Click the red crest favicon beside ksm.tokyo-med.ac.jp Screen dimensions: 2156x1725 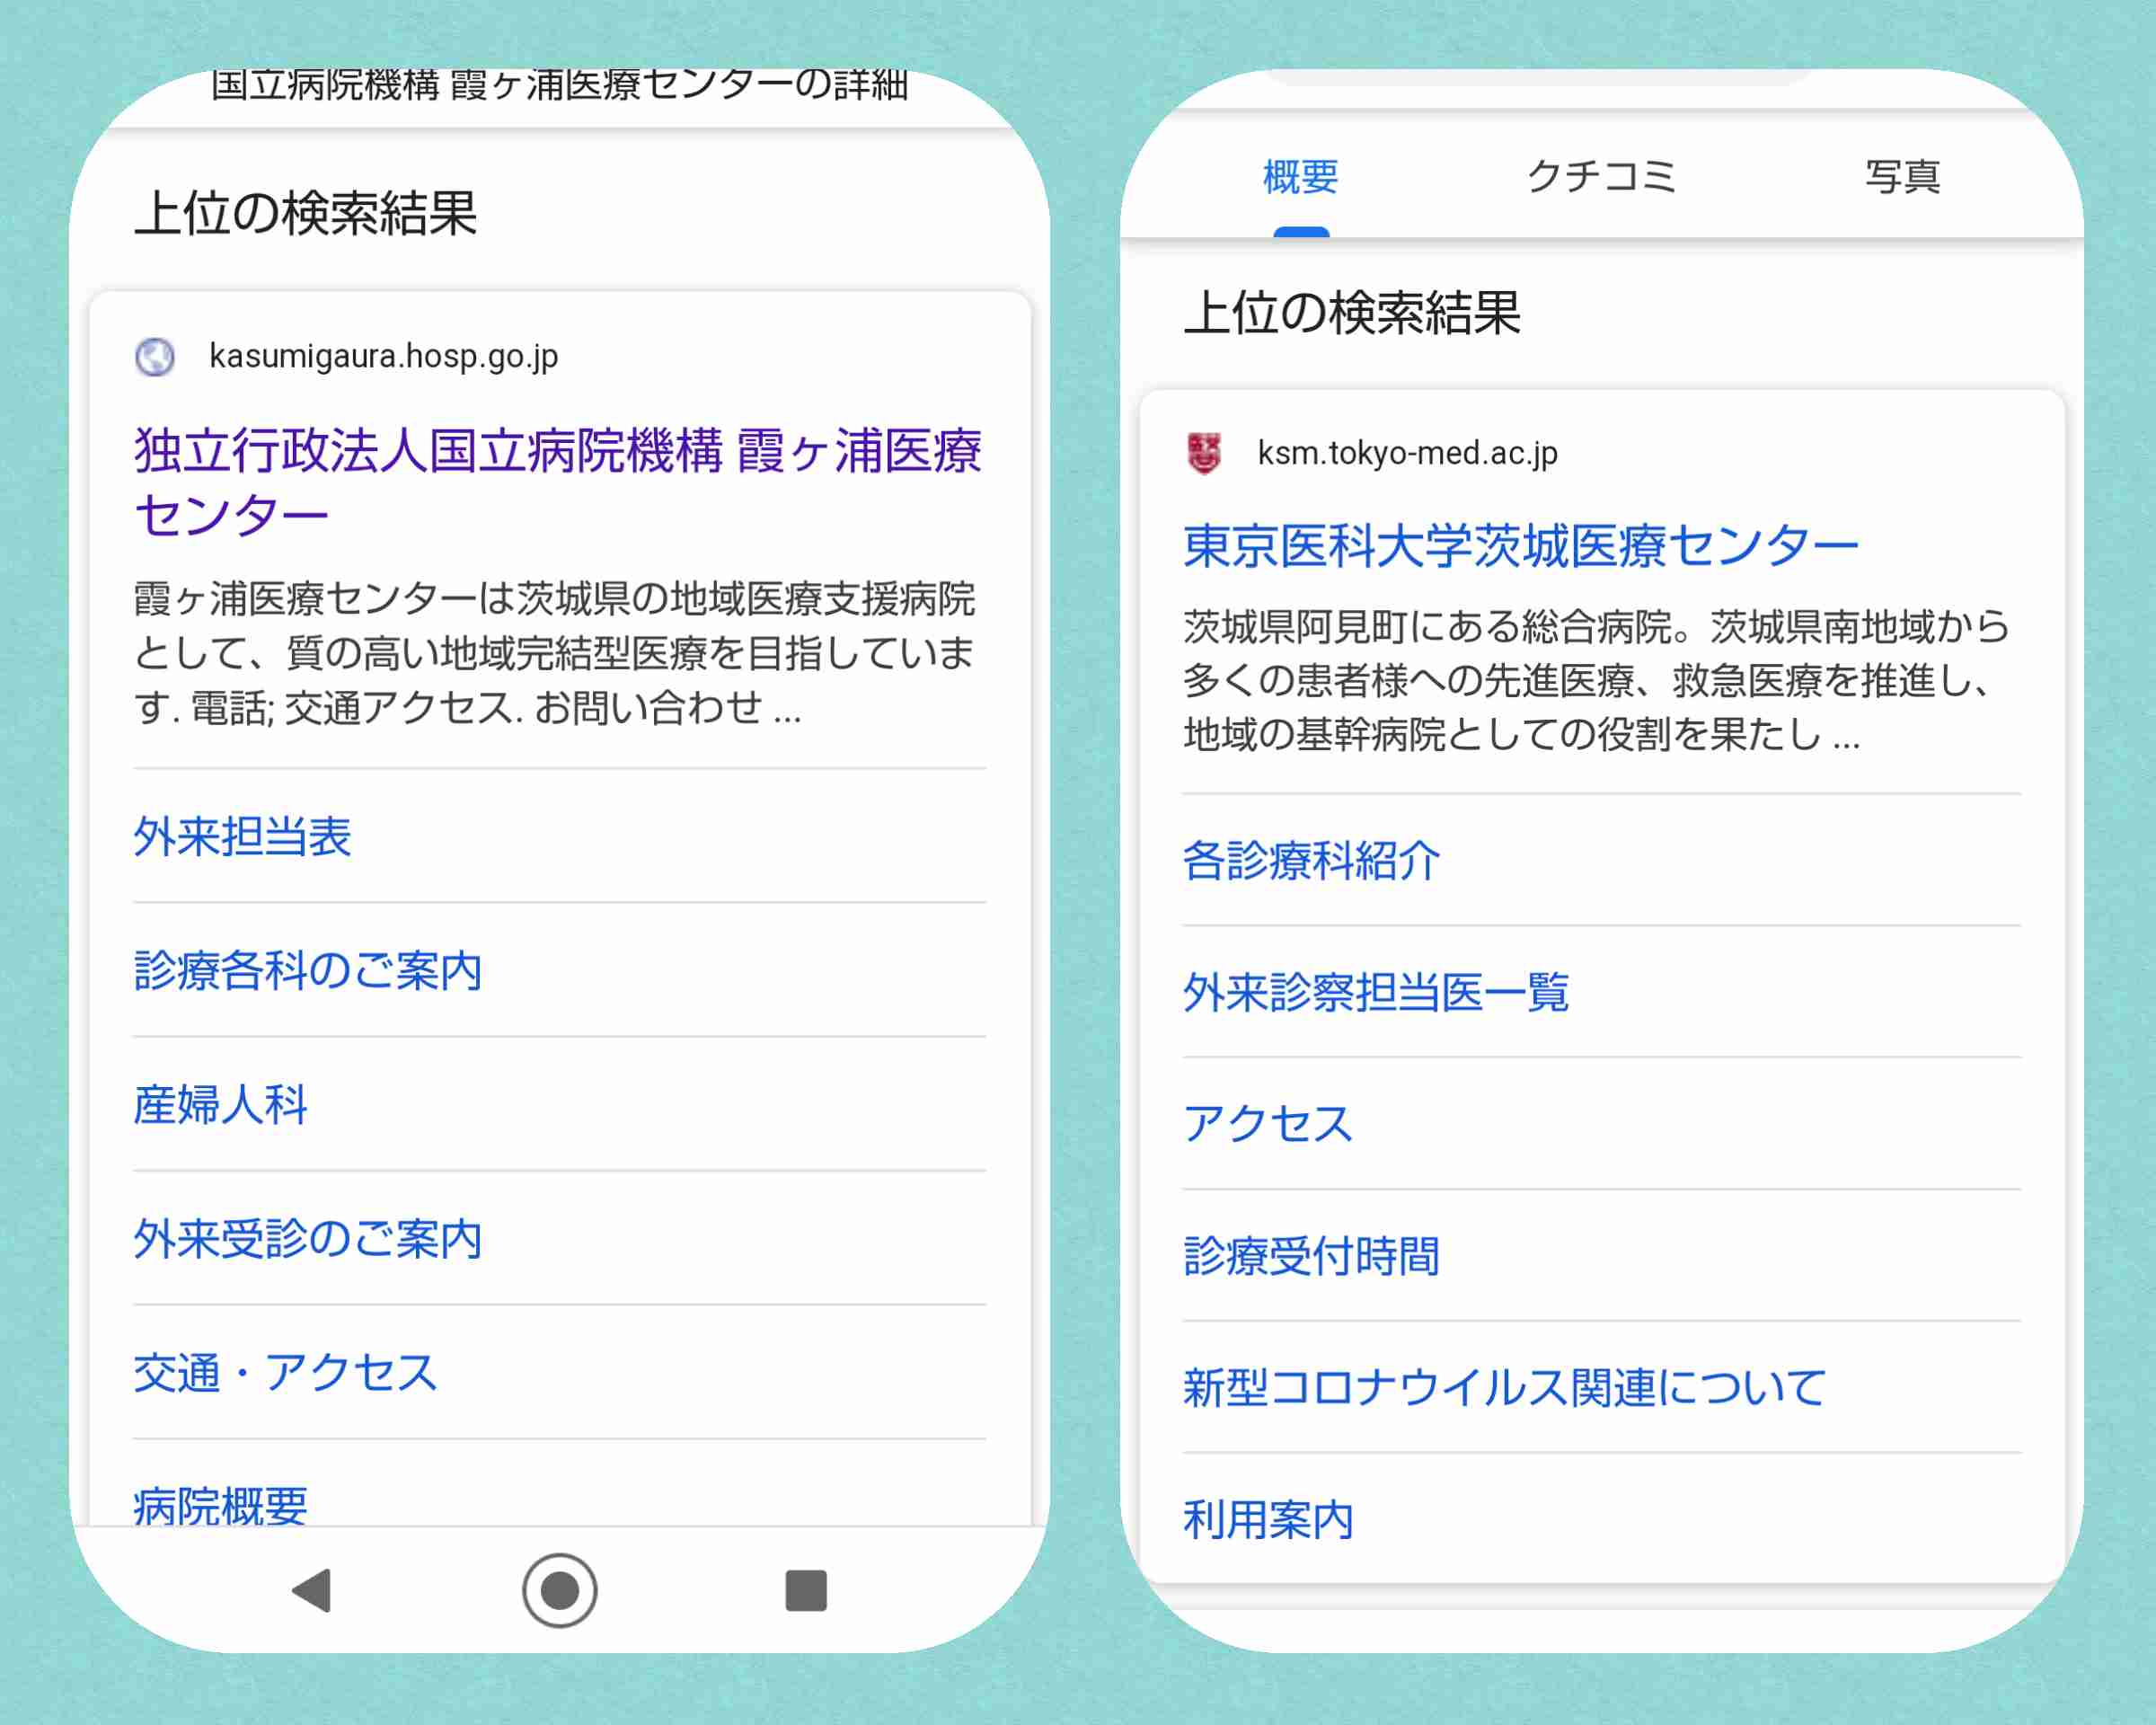coord(1204,453)
